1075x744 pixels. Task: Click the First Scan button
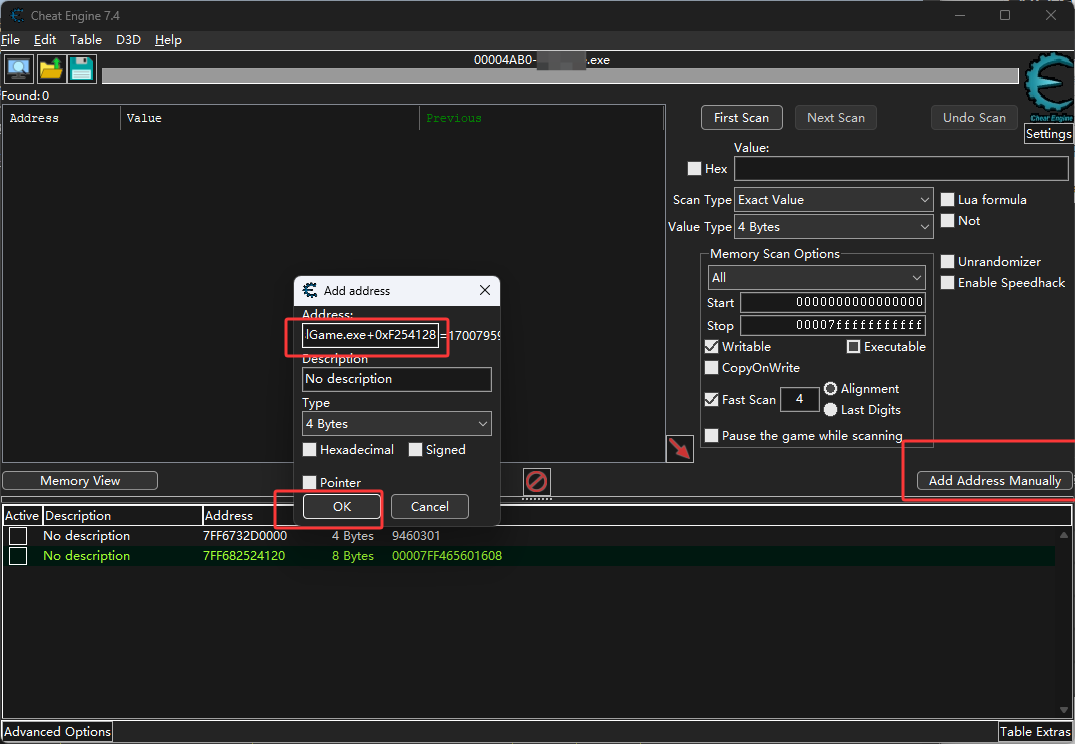741,118
